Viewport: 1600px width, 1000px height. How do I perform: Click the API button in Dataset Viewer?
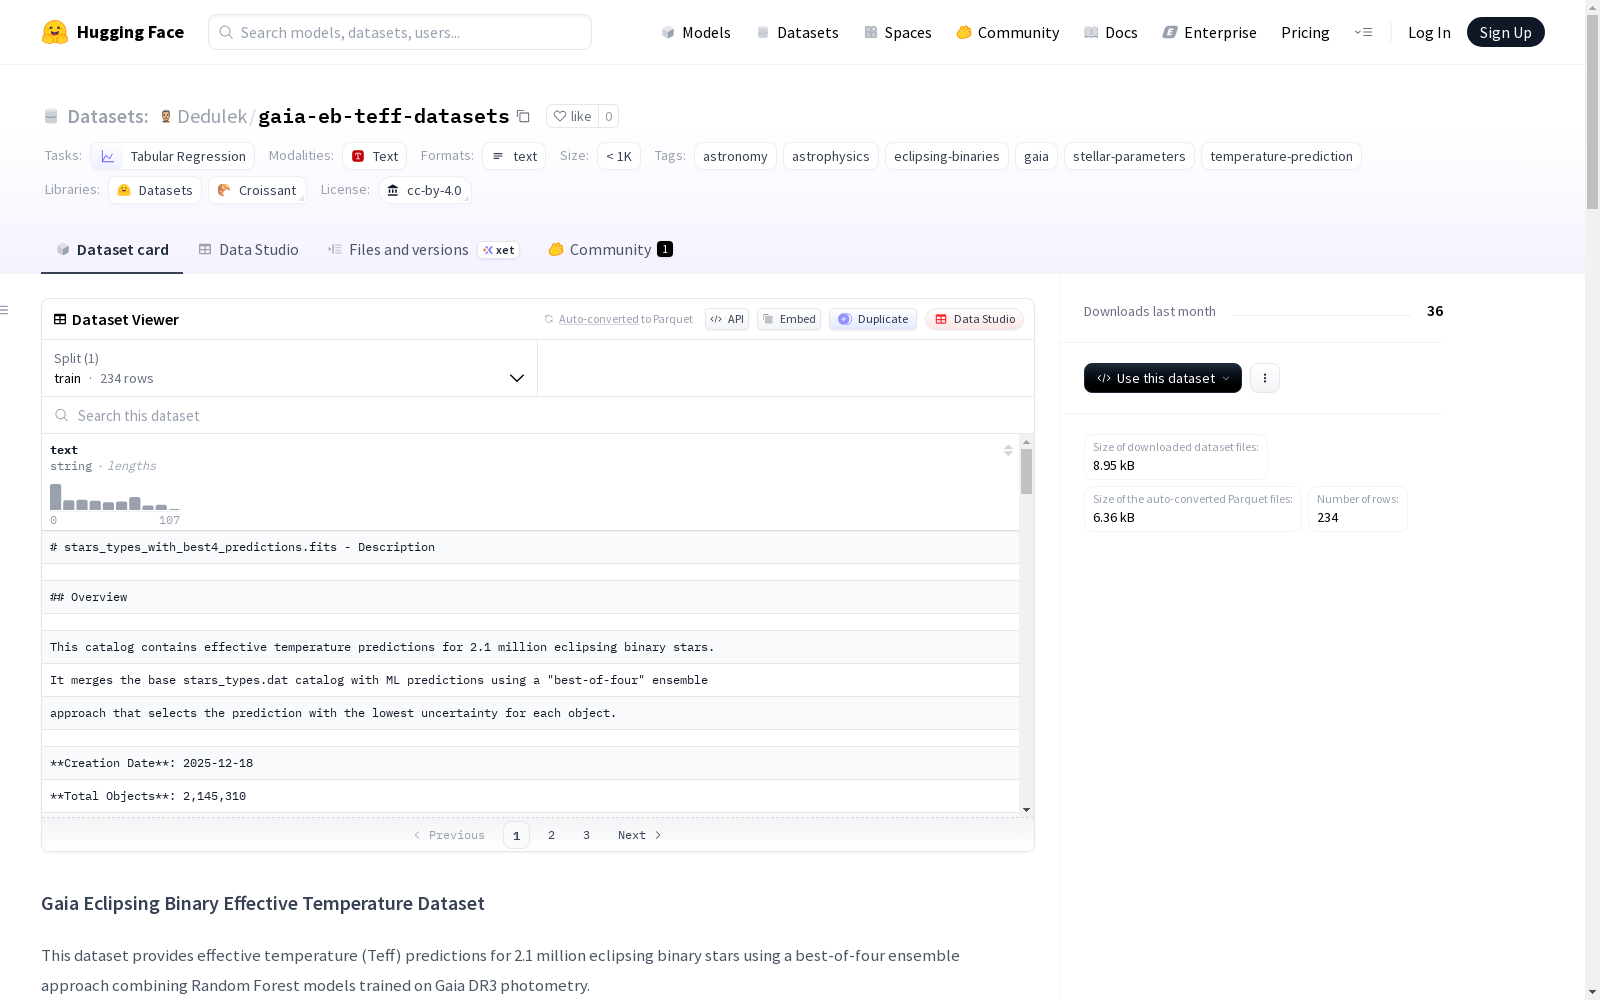click(727, 319)
